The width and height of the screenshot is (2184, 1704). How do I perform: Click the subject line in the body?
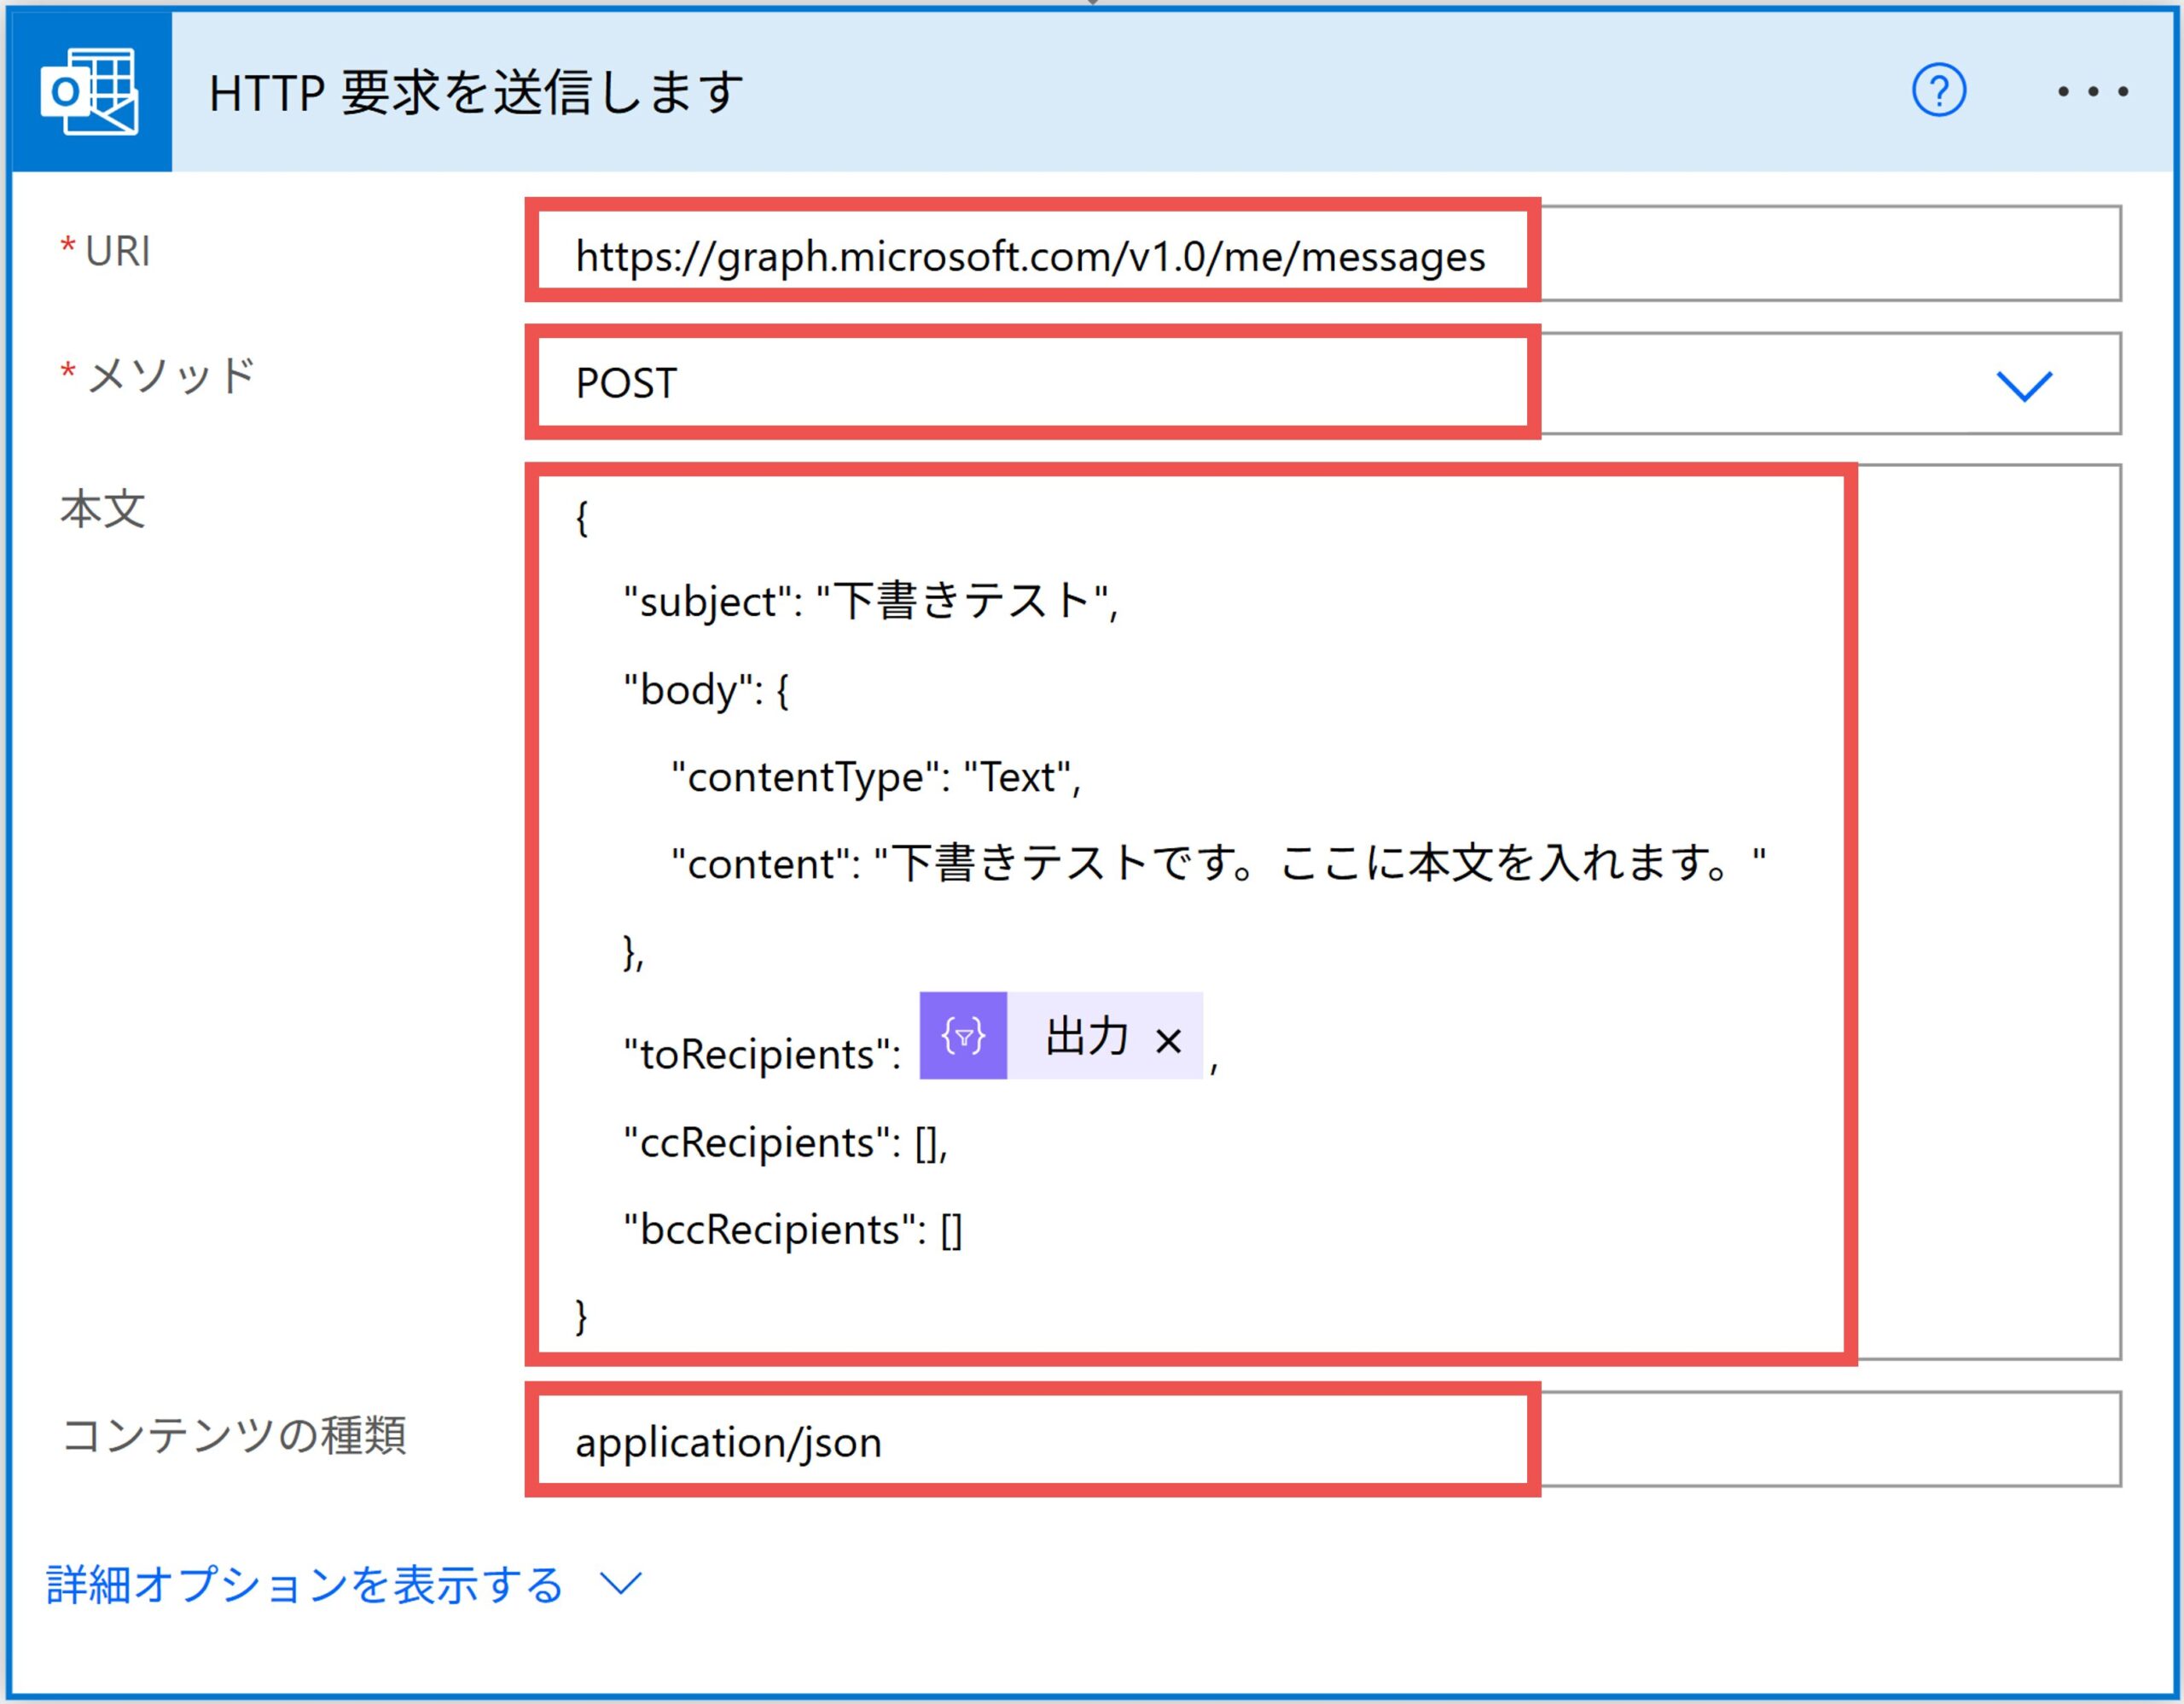coord(870,601)
